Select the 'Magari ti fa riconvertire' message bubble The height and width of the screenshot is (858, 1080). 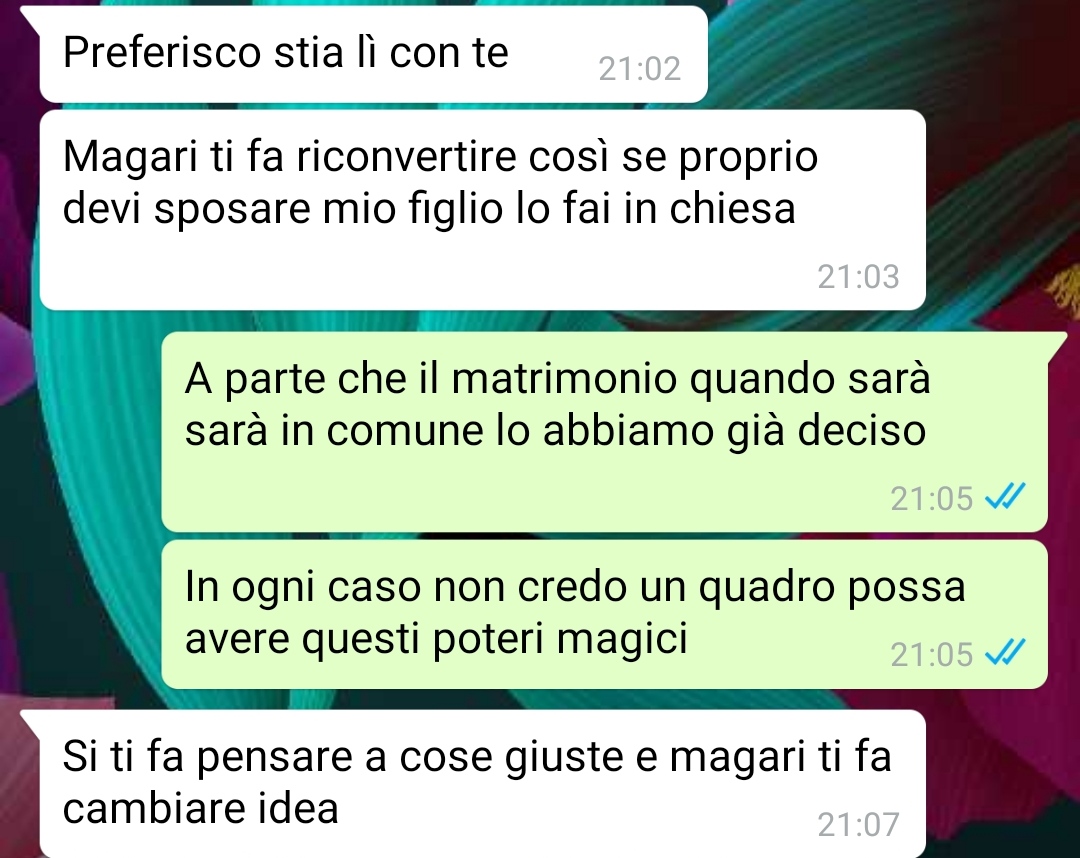[x=482, y=210]
